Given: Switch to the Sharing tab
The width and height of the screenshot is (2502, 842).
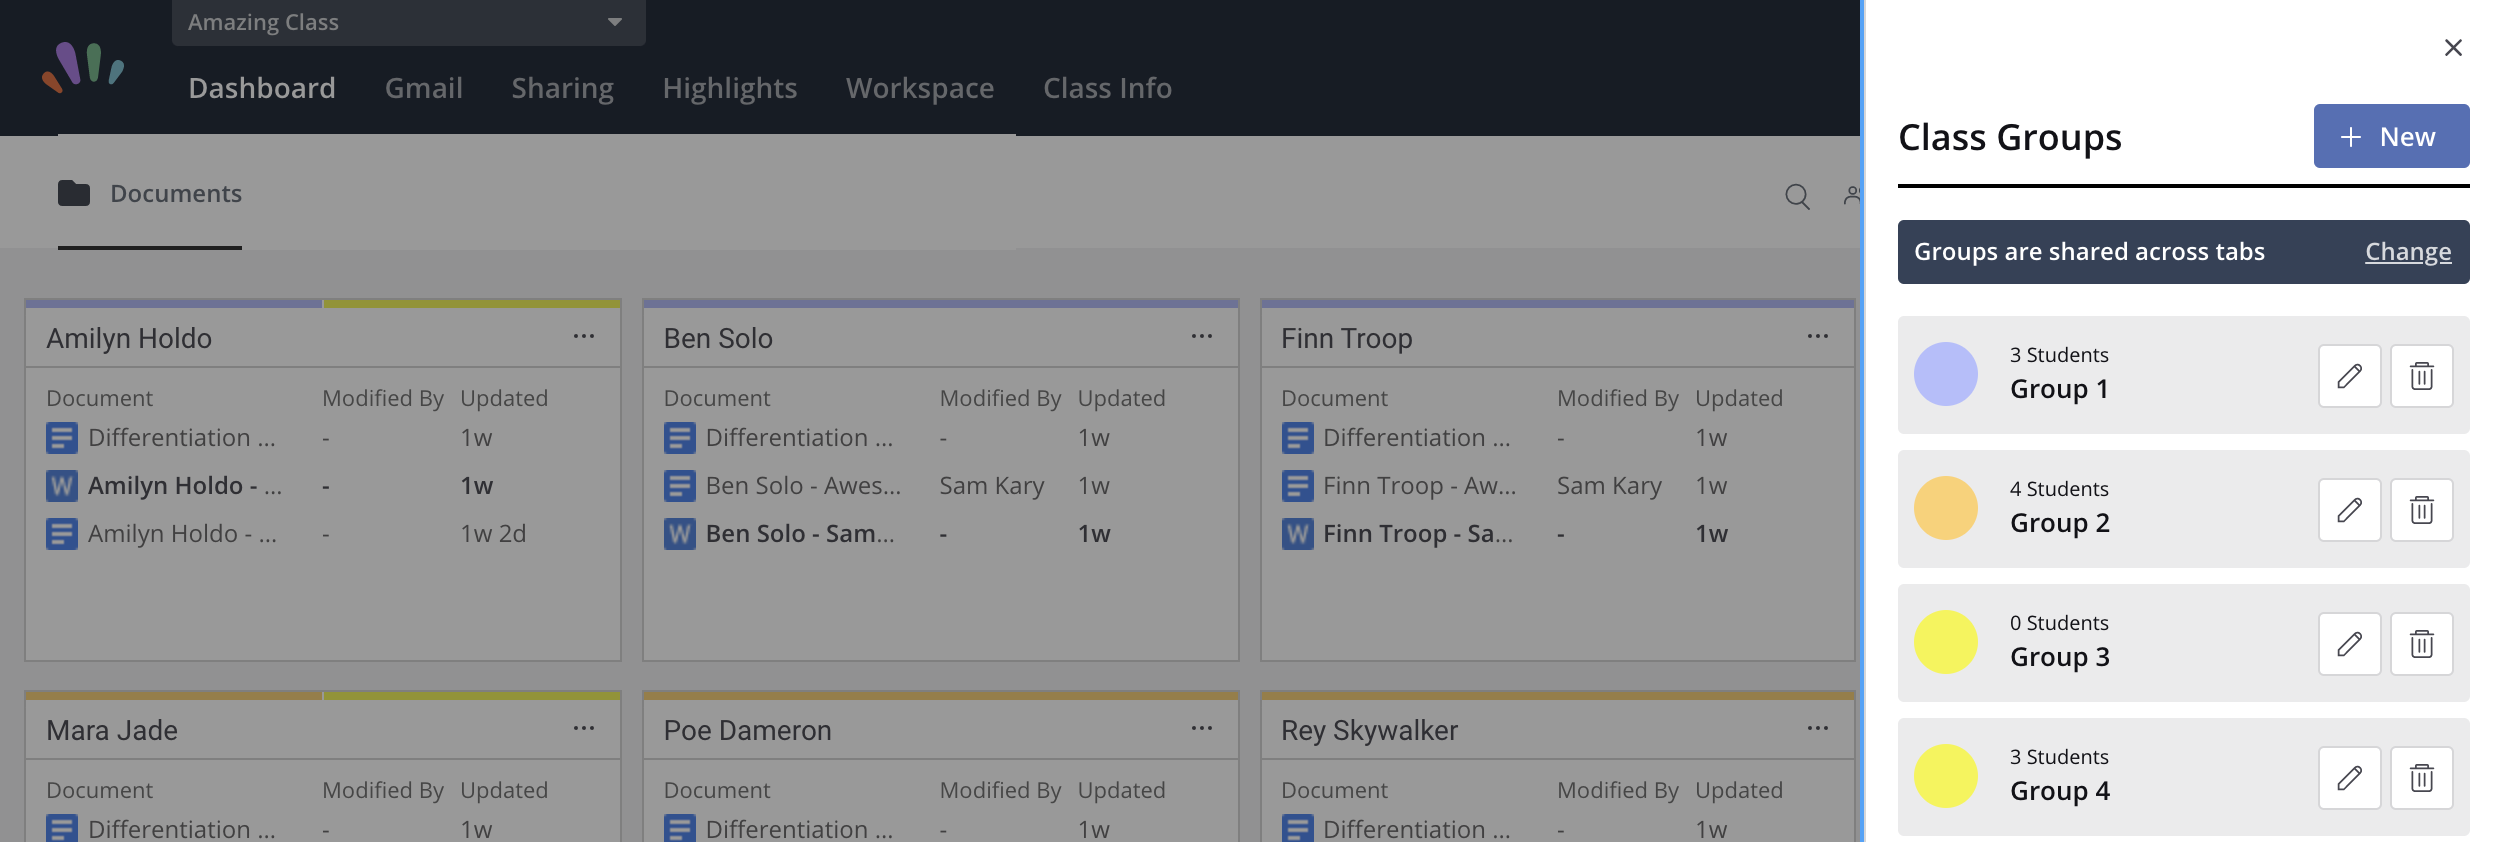Looking at the screenshot, I should 563,88.
